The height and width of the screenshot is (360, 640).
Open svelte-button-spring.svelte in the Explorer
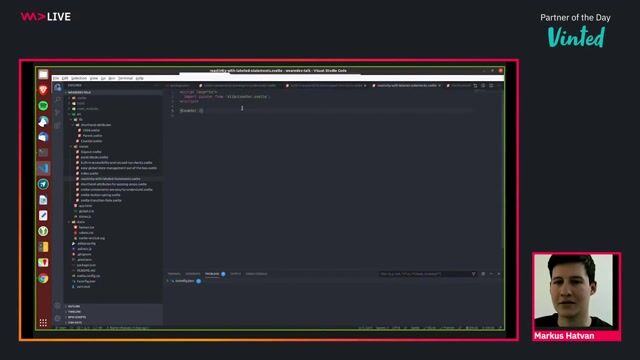pyautogui.click(x=100, y=195)
